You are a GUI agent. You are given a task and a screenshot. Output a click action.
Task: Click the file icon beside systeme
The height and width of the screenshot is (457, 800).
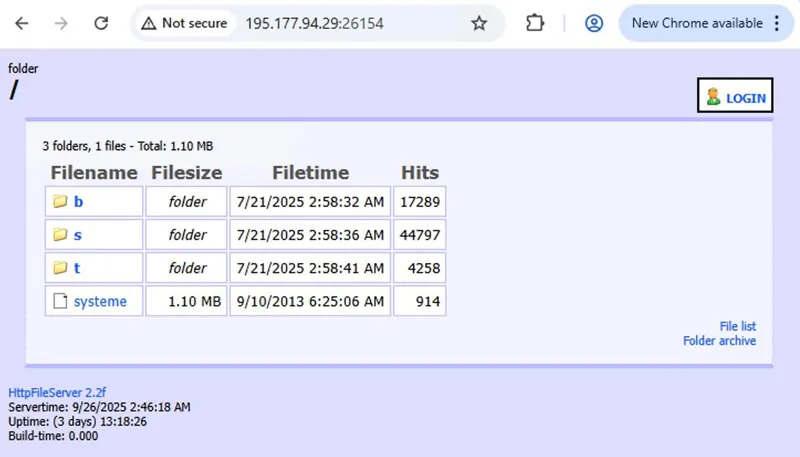coord(60,301)
